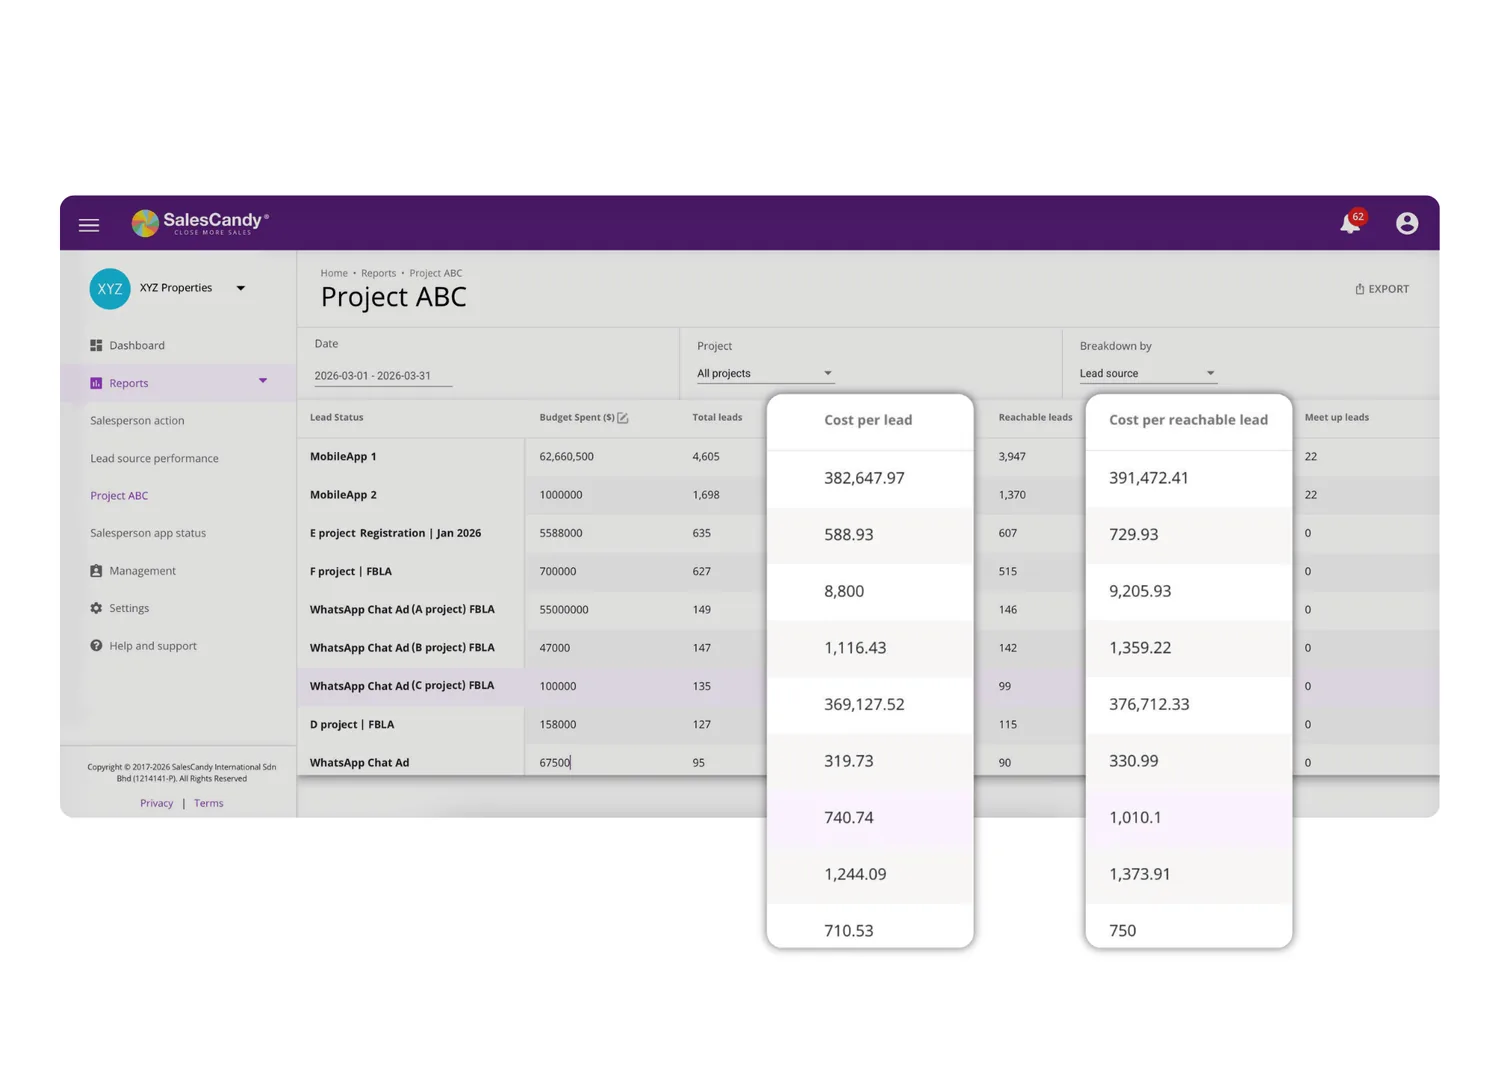The width and height of the screenshot is (1500, 1080).
Task: Click the Settings gear icon
Action: click(x=96, y=608)
